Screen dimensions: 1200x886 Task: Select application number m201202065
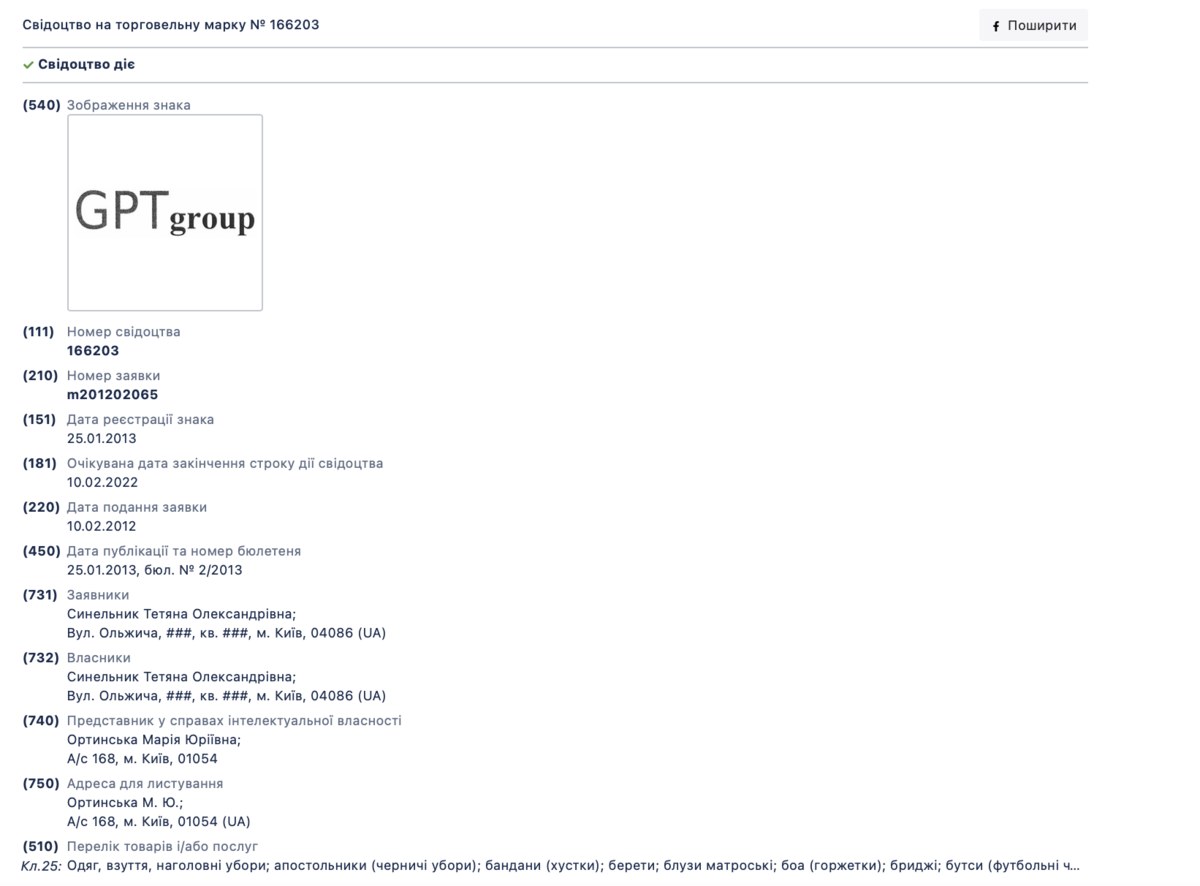[x=112, y=395]
